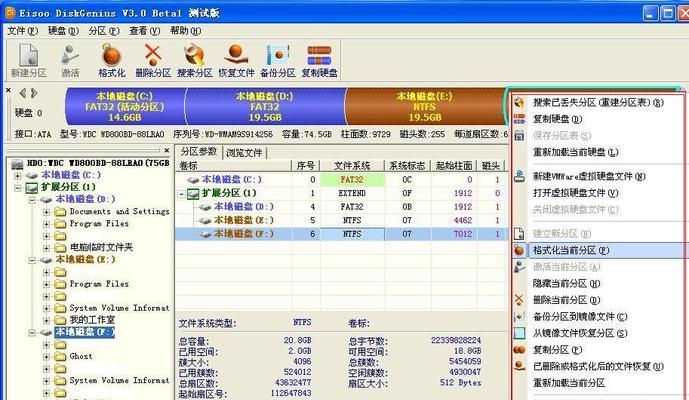This screenshot has width=689, height=400.
Task: Close the disk bar with the small X
Action: tap(8, 90)
